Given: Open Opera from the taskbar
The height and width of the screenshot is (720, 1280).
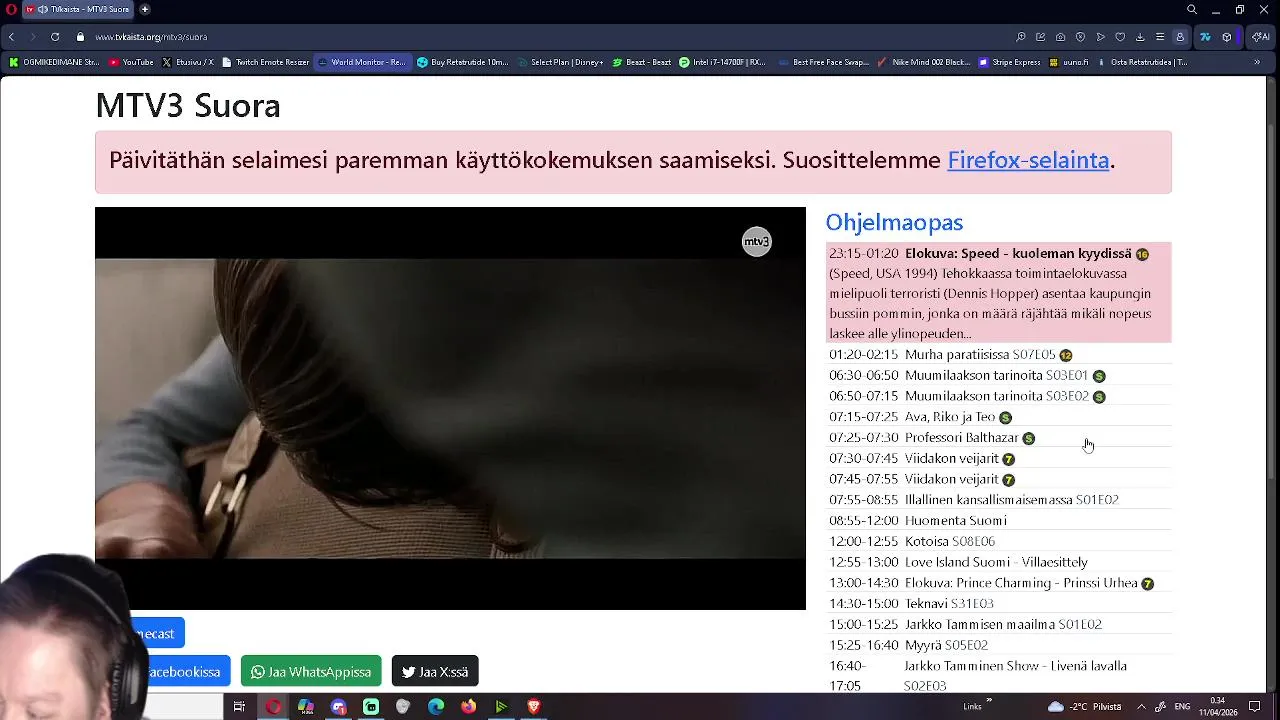Looking at the screenshot, I should [x=273, y=706].
